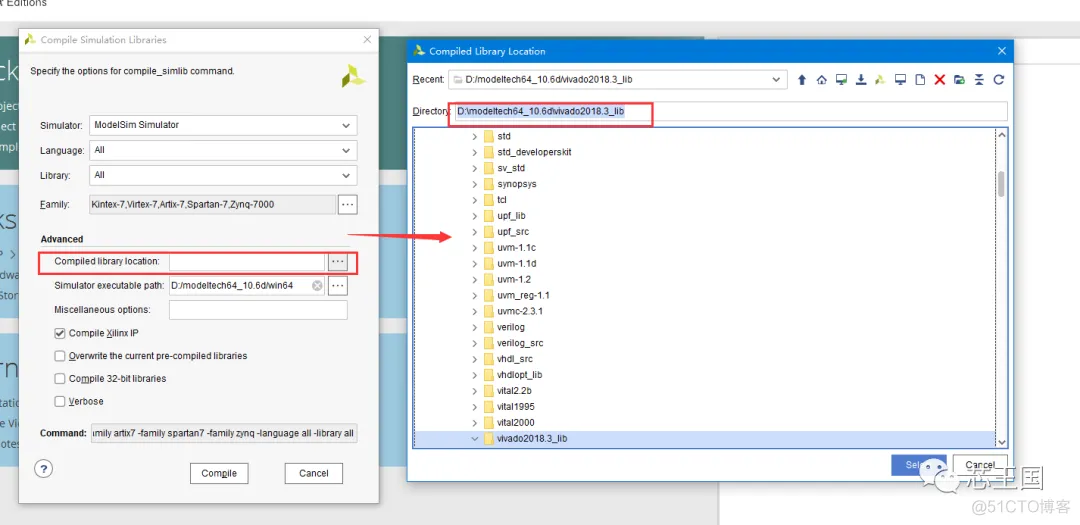1080x525 pixels.
Task: Select vital1995 folder
Action: pyautogui.click(x=515, y=406)
